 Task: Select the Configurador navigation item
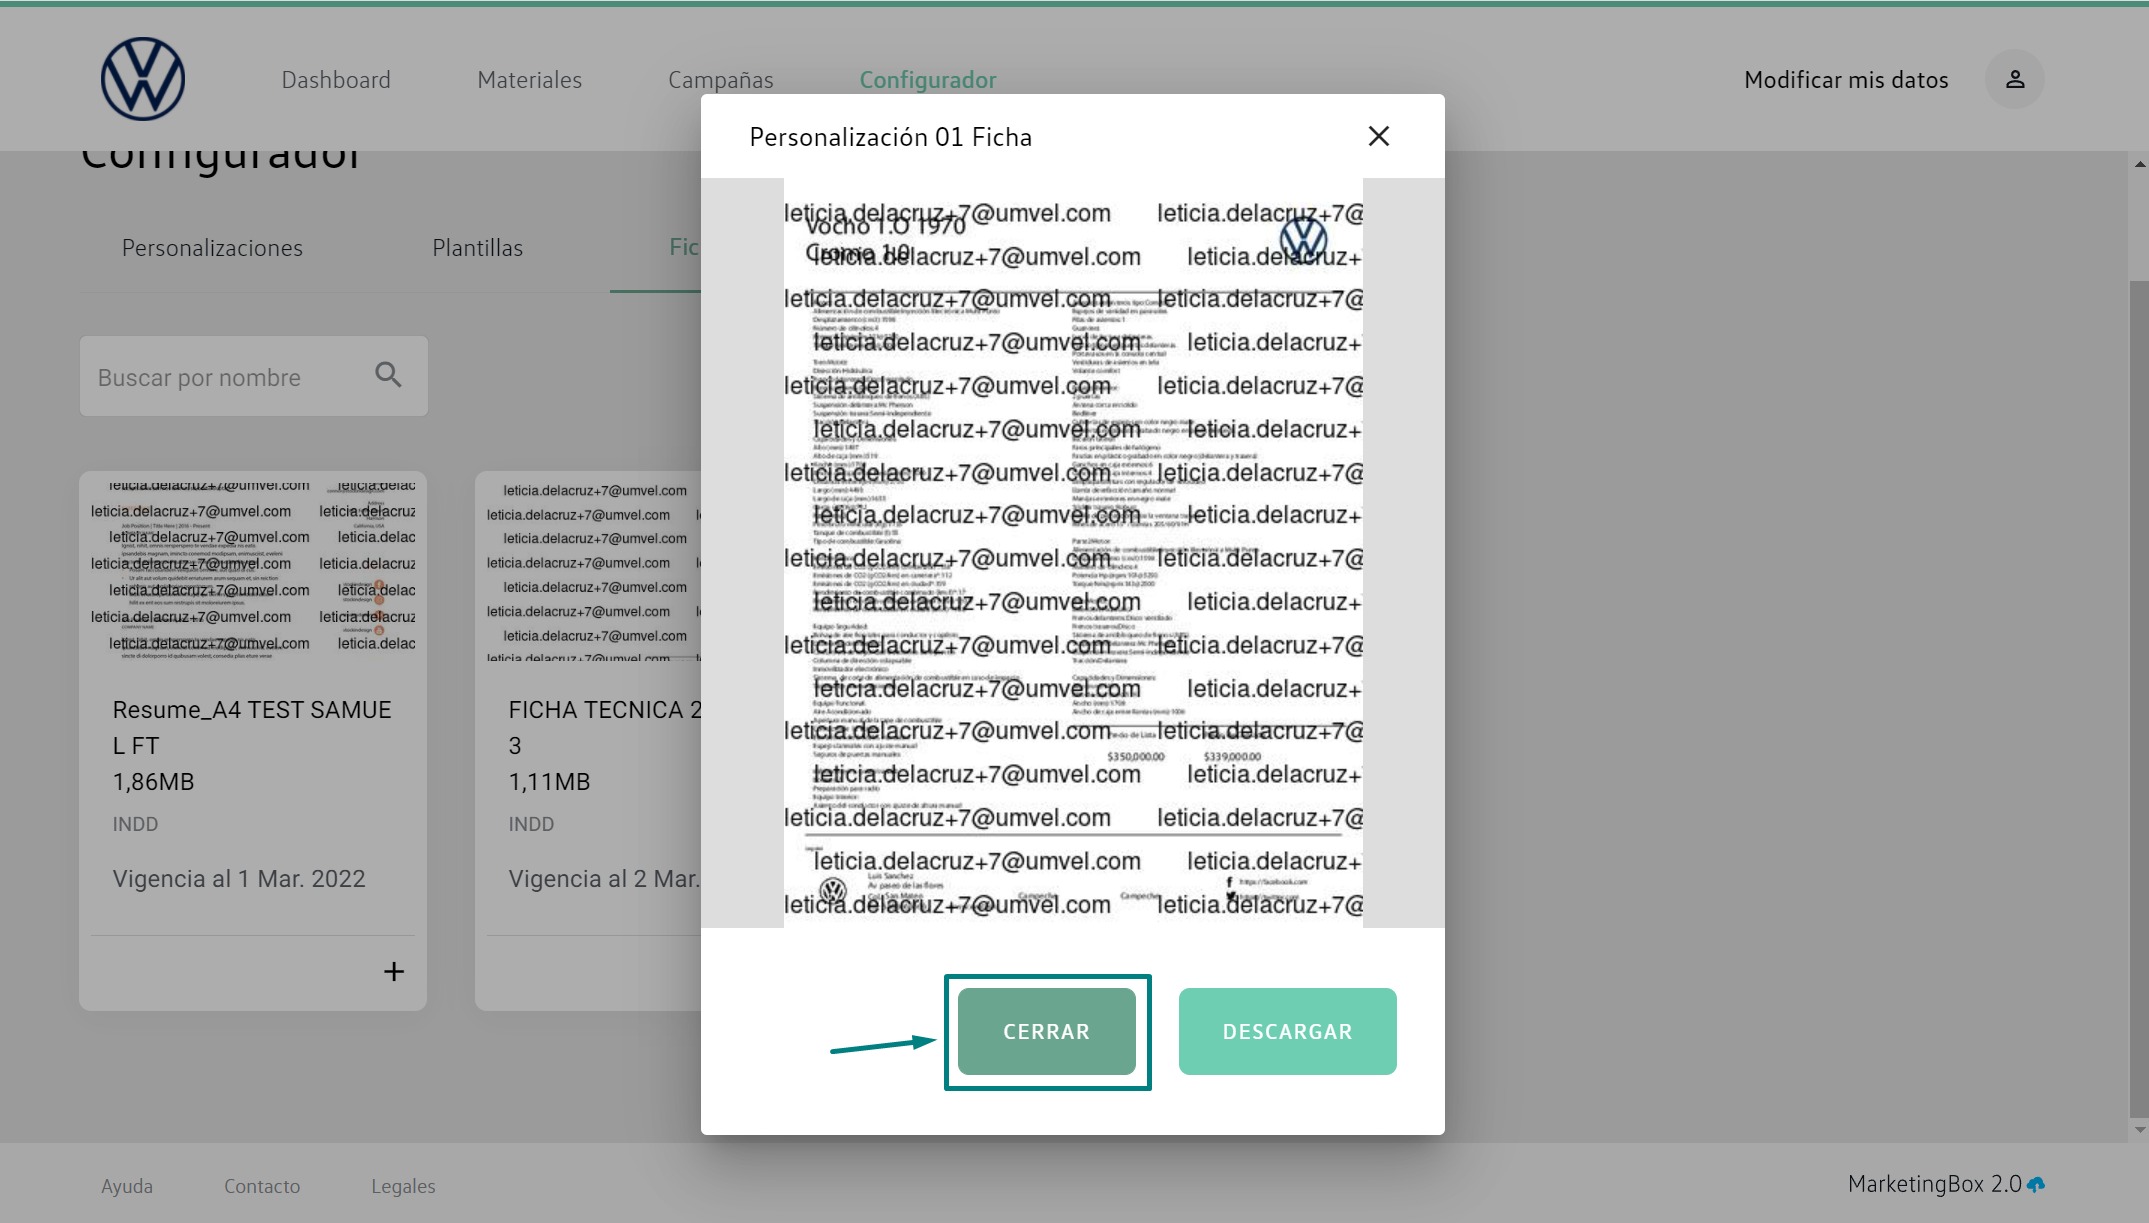point(927,80)
